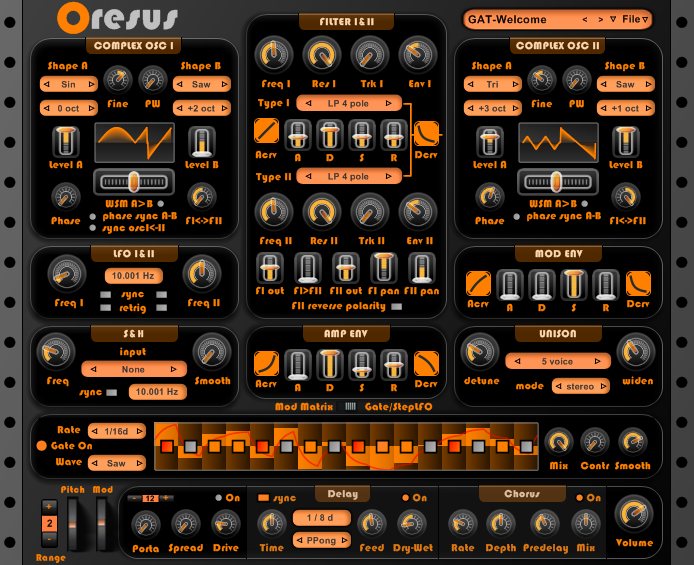Toggle FII reverse polarity switch
Viewport: 694px width, 565px height.
point(399,306)
